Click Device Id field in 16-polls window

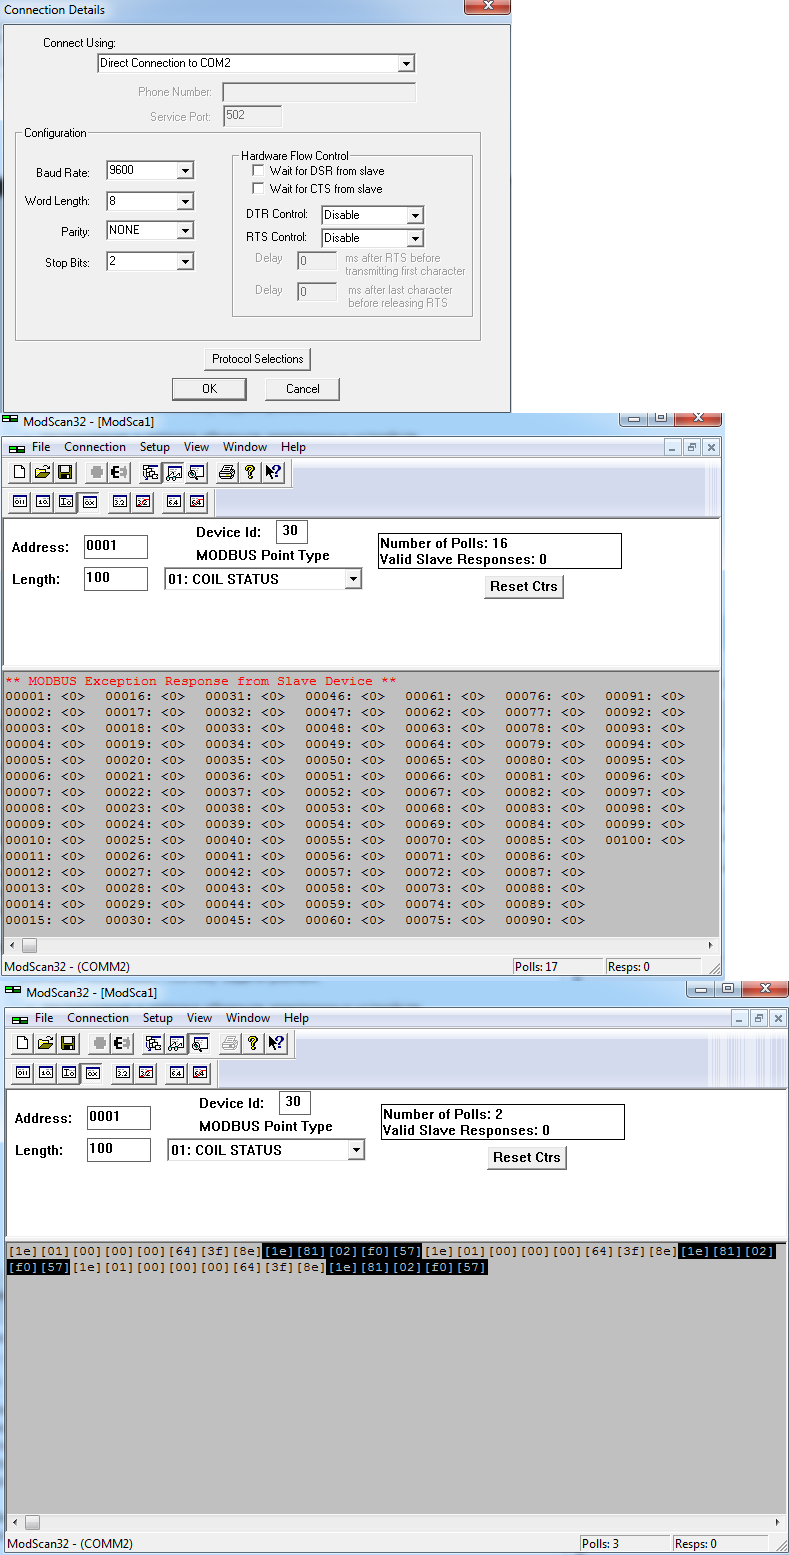click(x=292, y=532)
